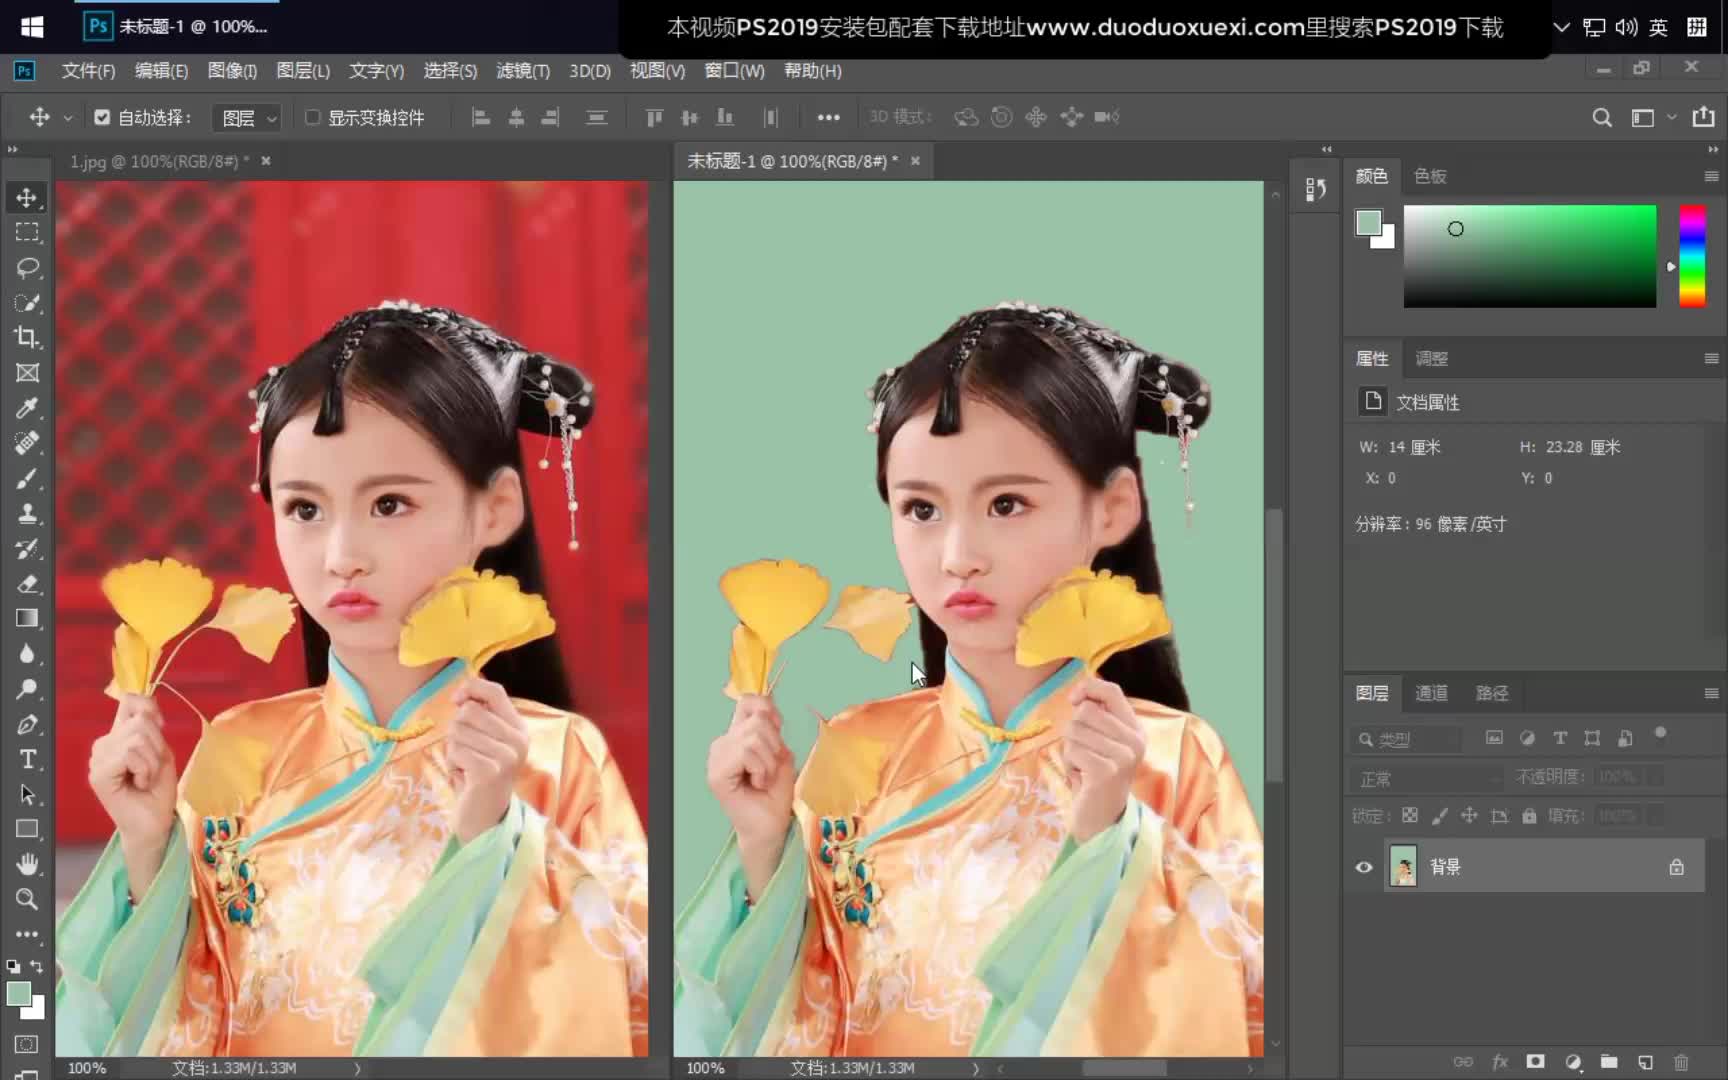1728x1080 pixels.
Task: Create a new layer button
Action: point(1645,1062)
